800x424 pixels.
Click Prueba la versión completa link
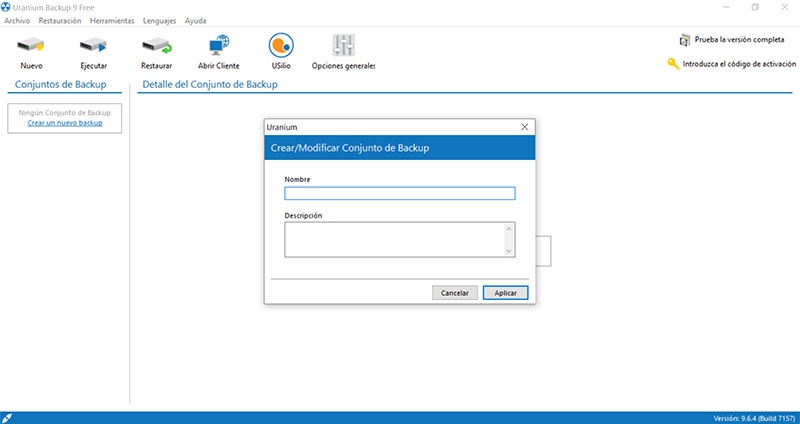click(739, 39)
